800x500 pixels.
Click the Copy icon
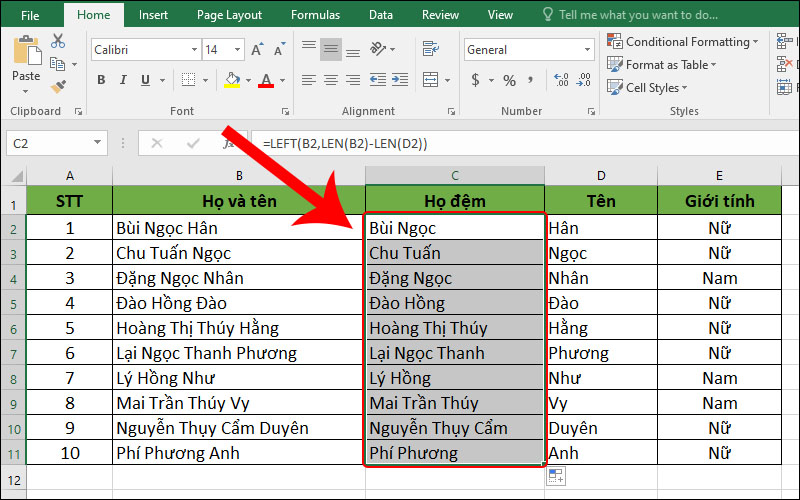(57, 64)
